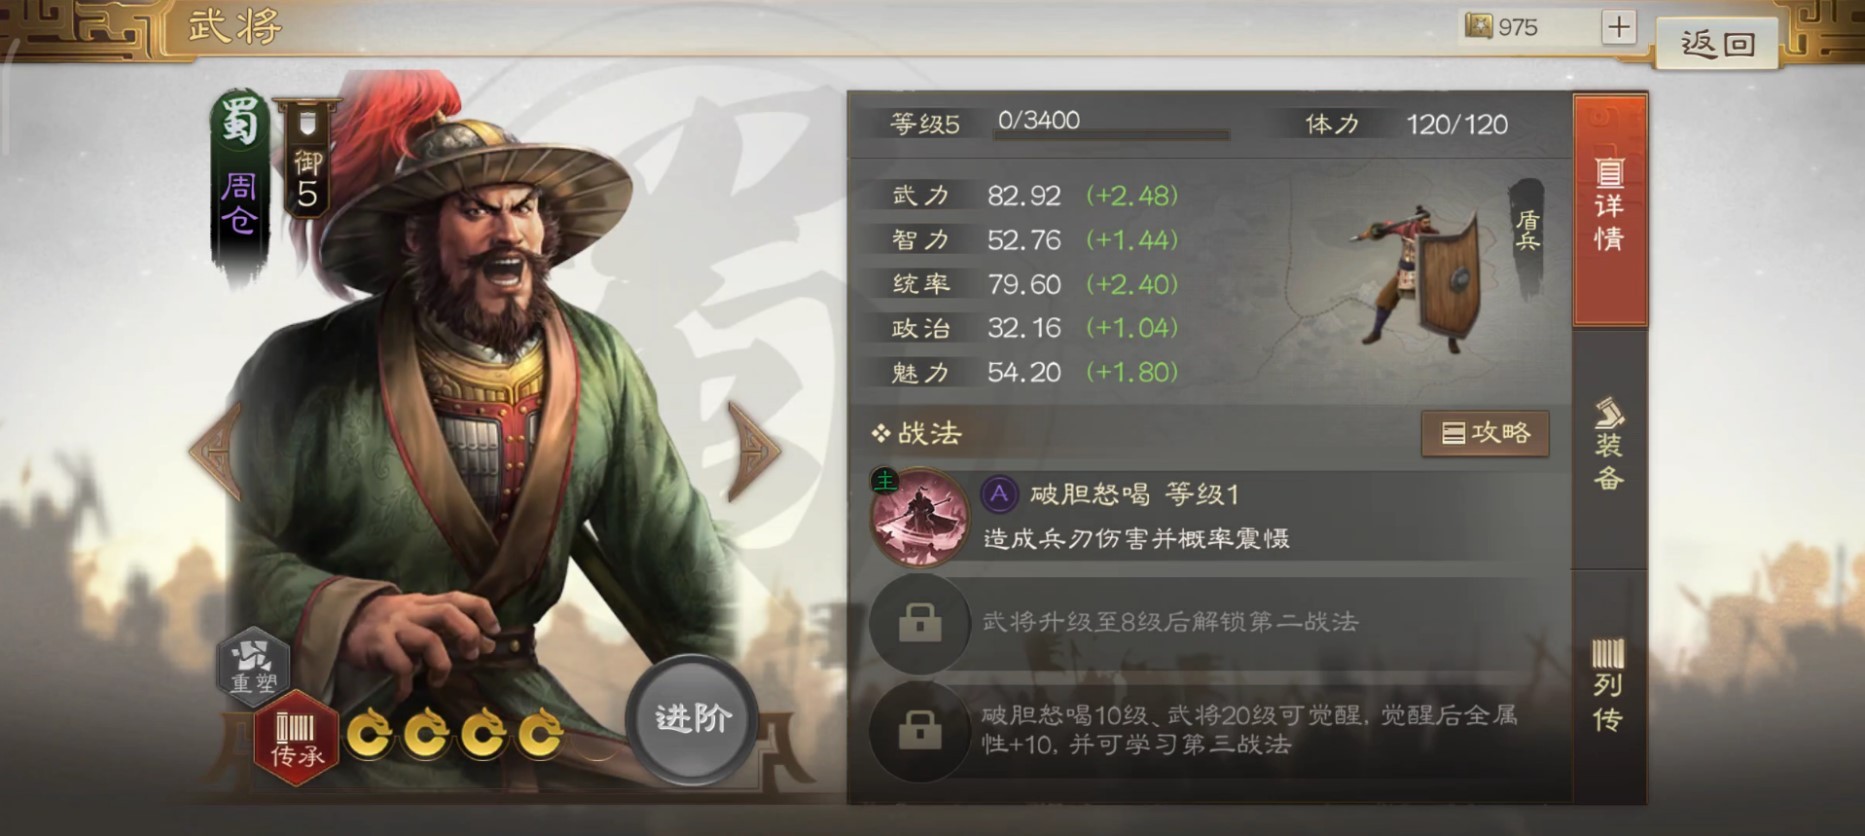Click the plus icon beside 975 currency

(x=1618, y=26)
